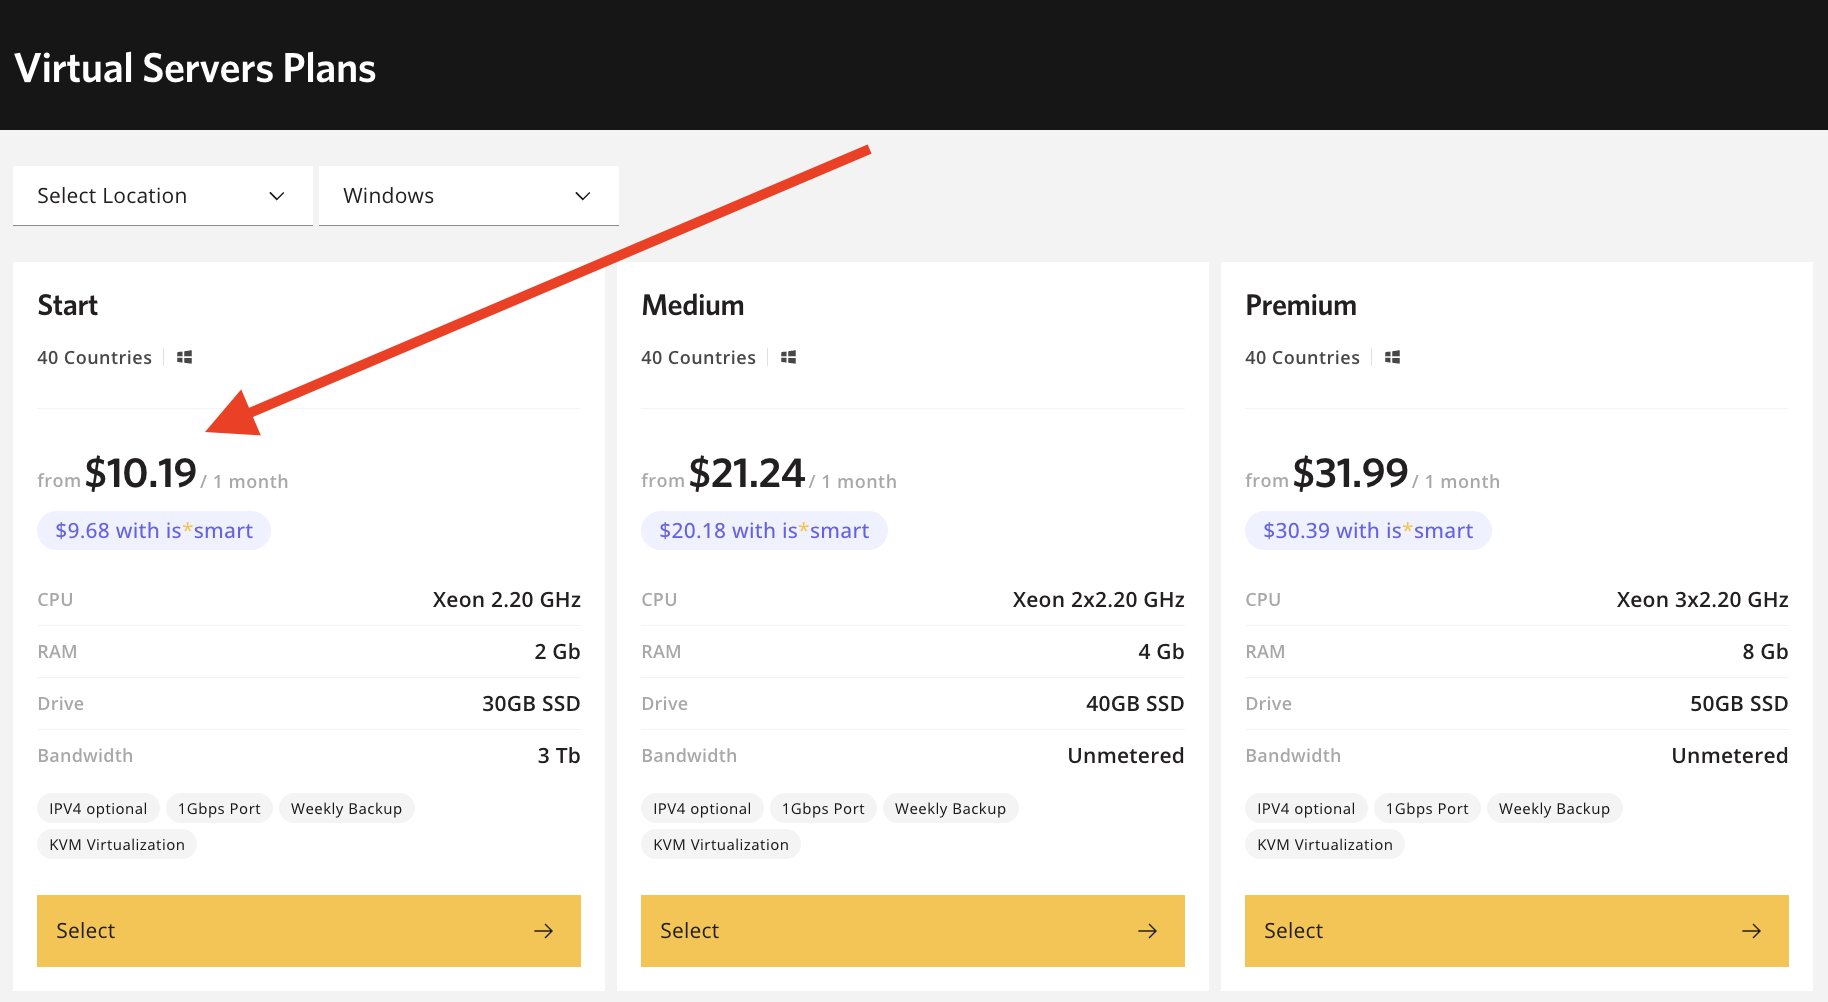
Task: Click the KVM Virtualization tag on Premium plan
Action: 1324,844
